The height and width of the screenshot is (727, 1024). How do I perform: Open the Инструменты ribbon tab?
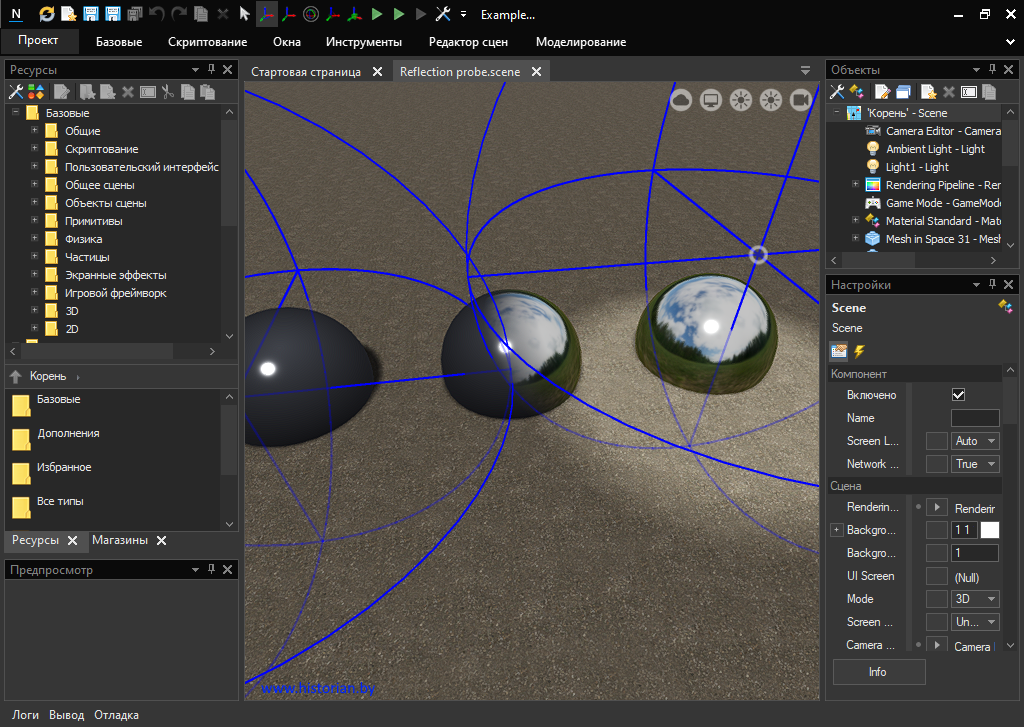(x=363, y=42)
